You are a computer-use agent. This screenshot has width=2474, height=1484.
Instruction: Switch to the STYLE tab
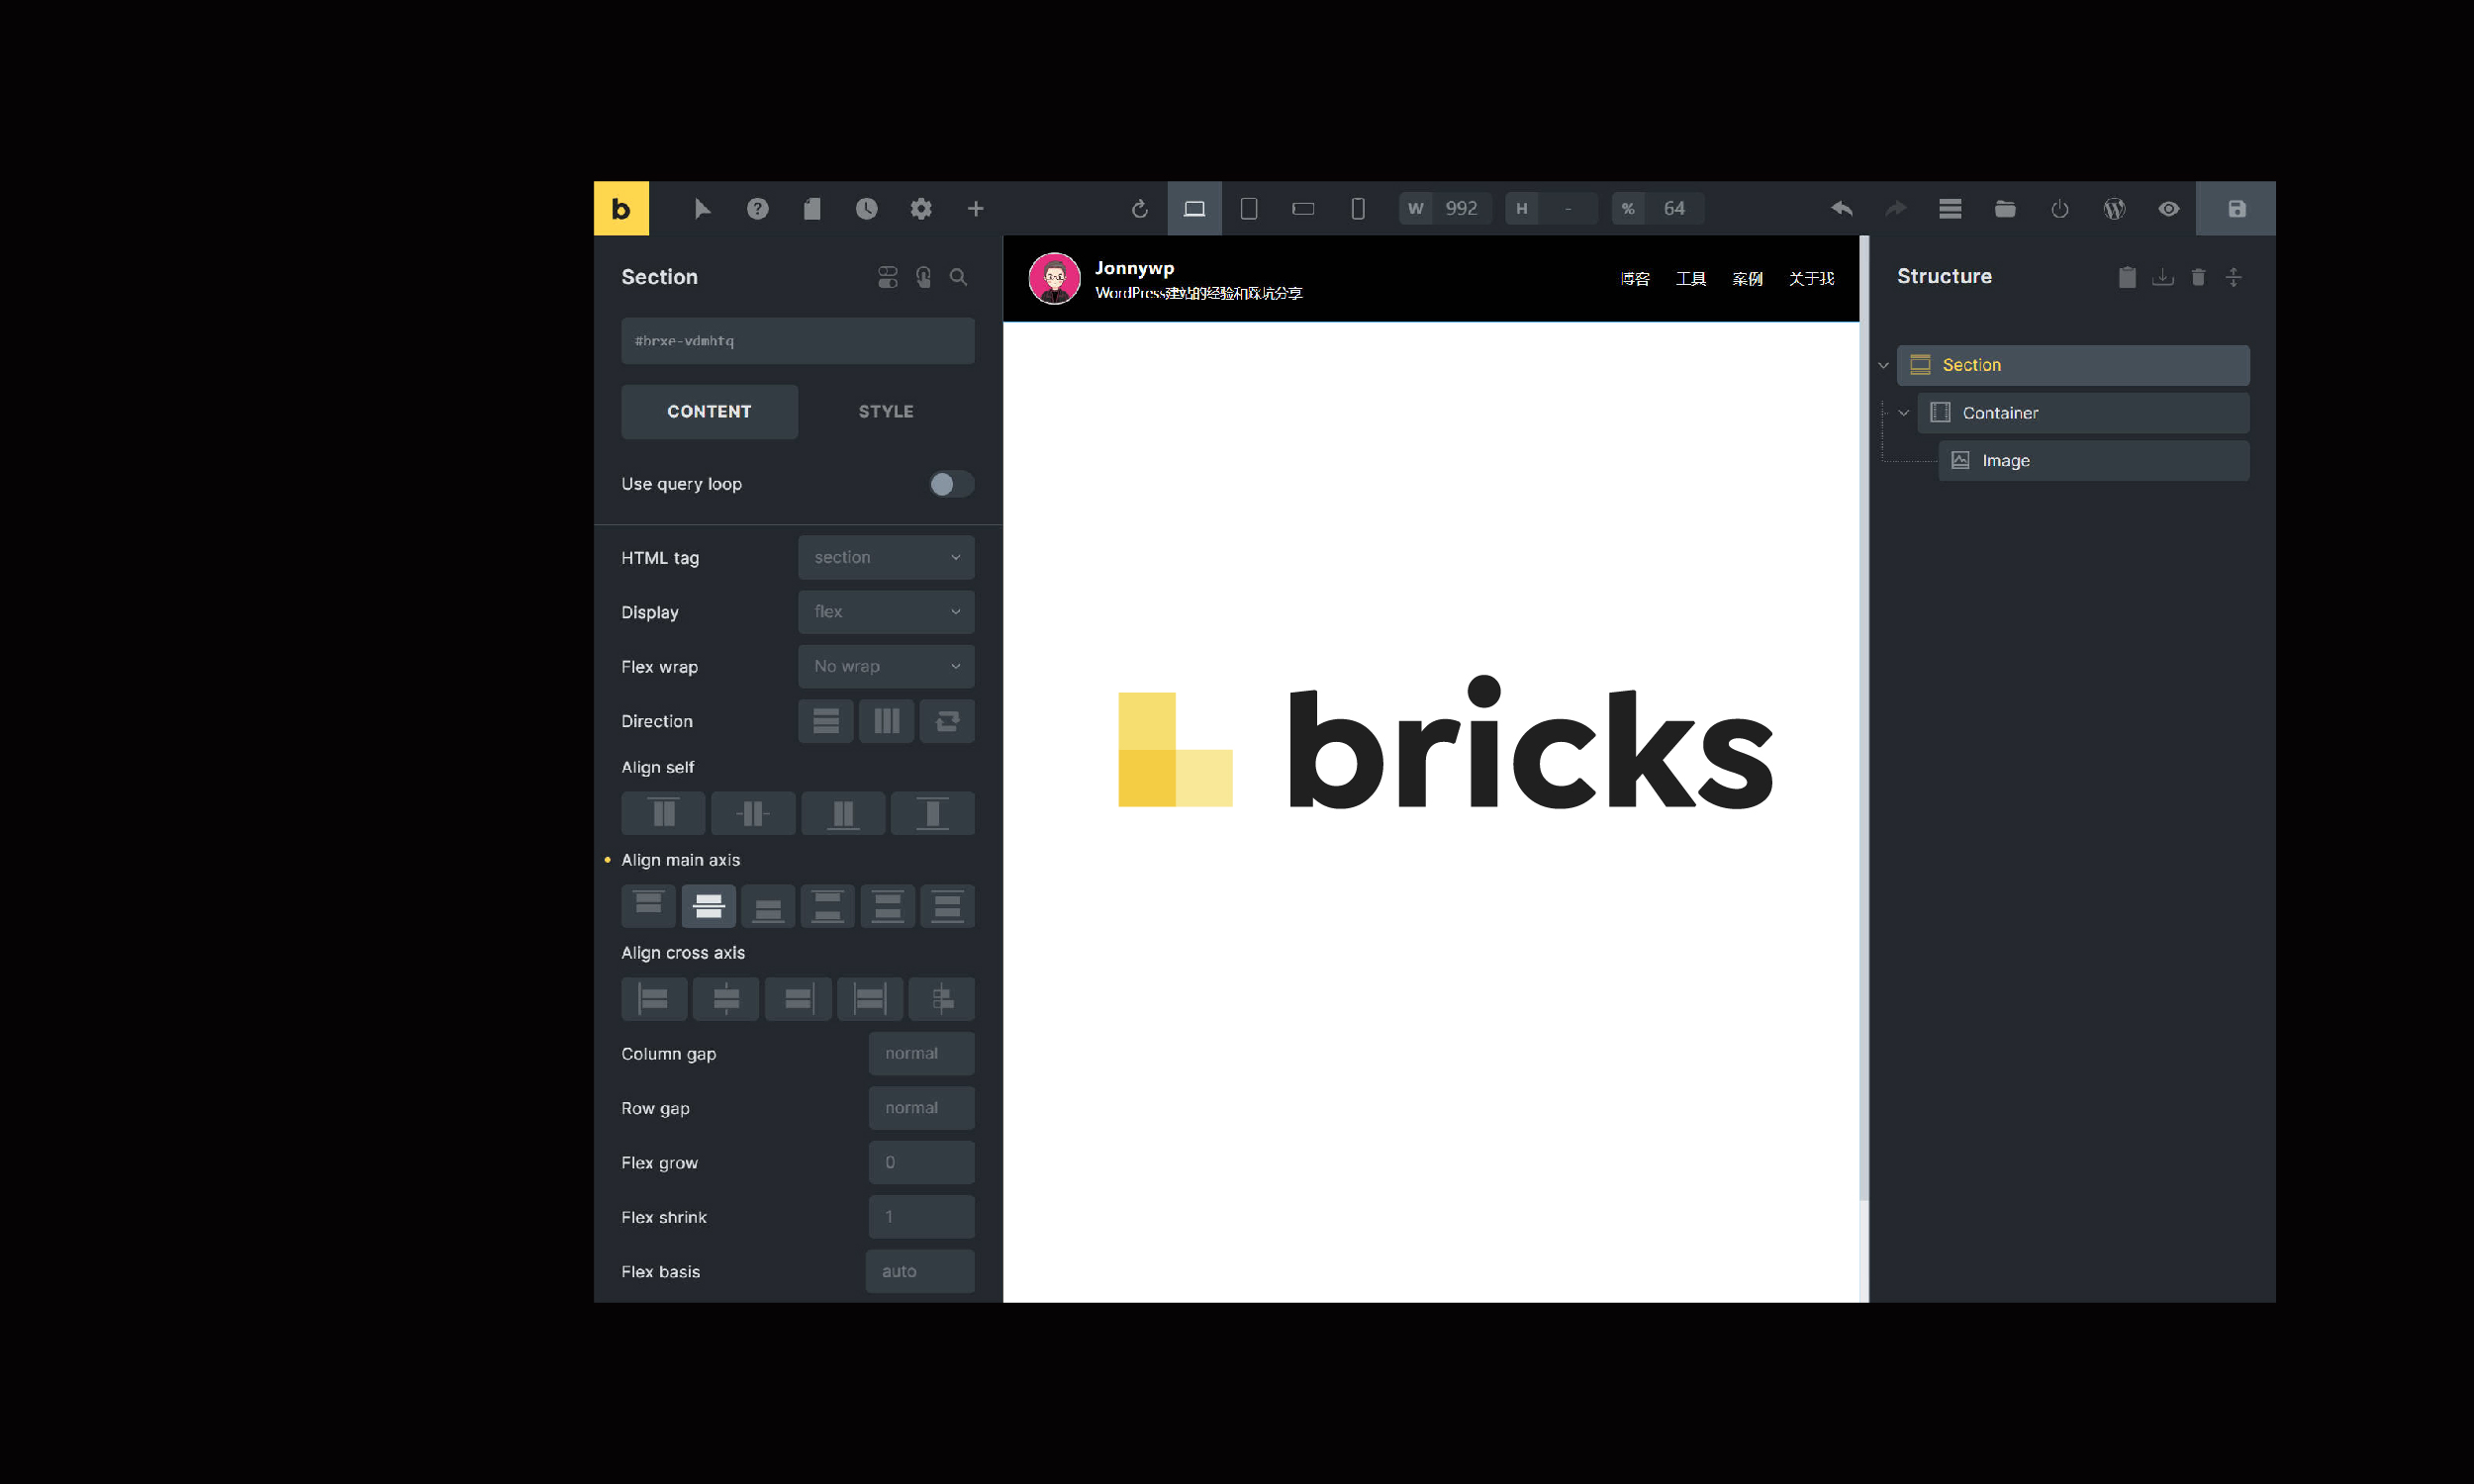[886, 411]
